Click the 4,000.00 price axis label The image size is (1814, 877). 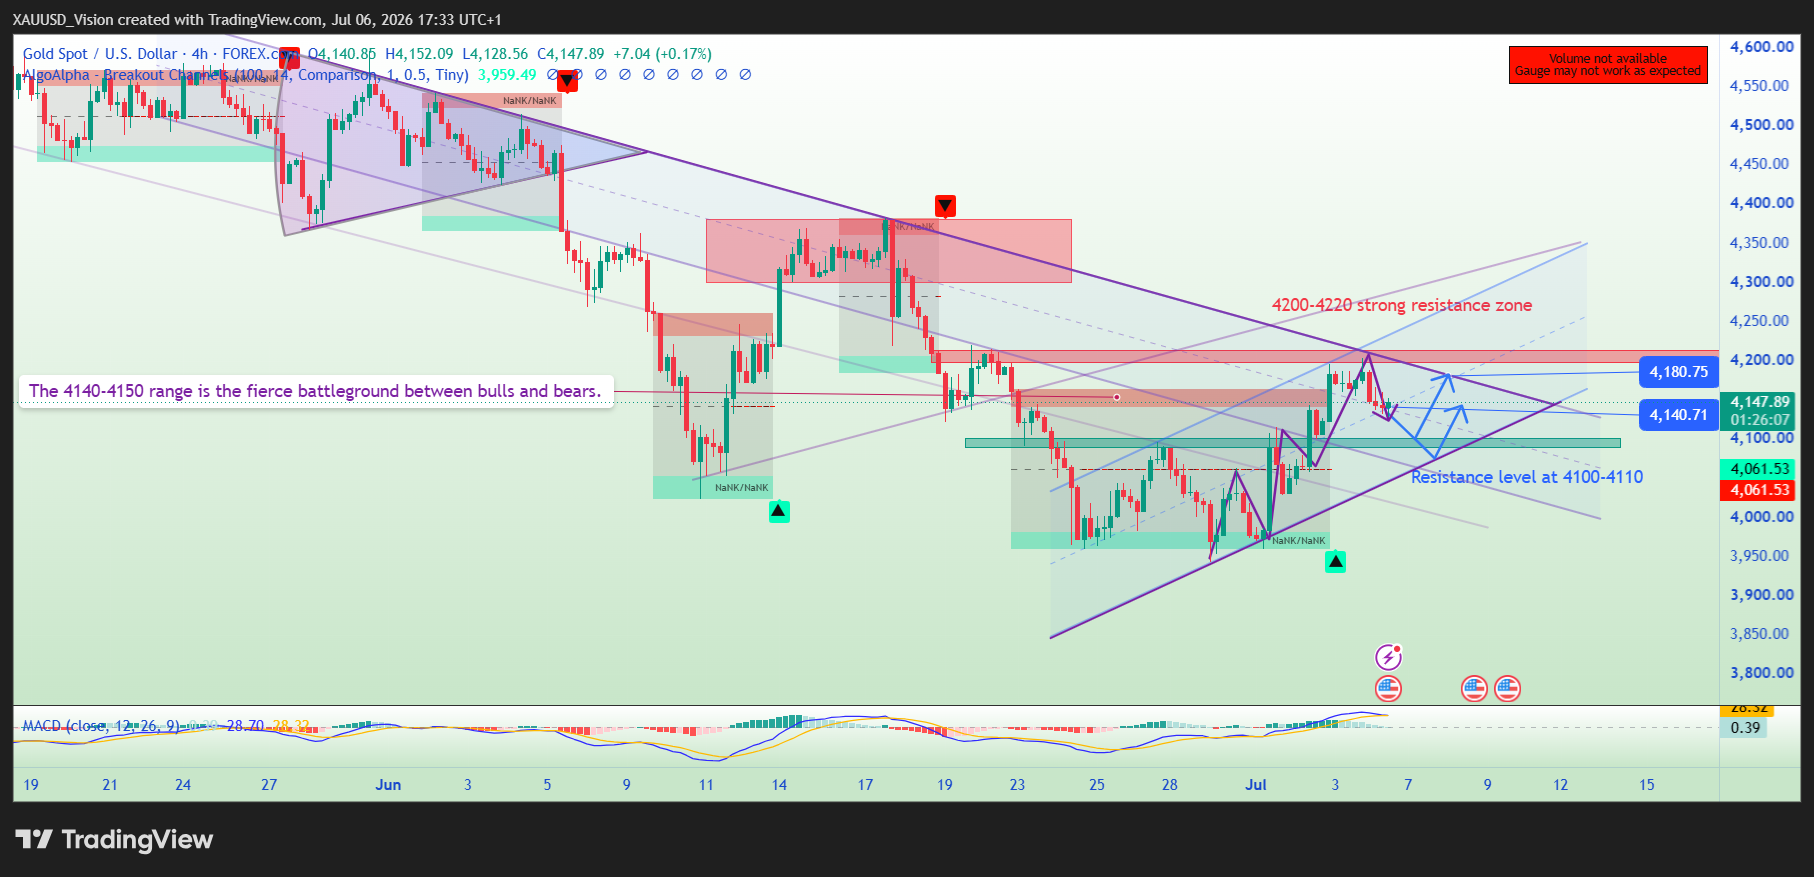pos(1762,516)
